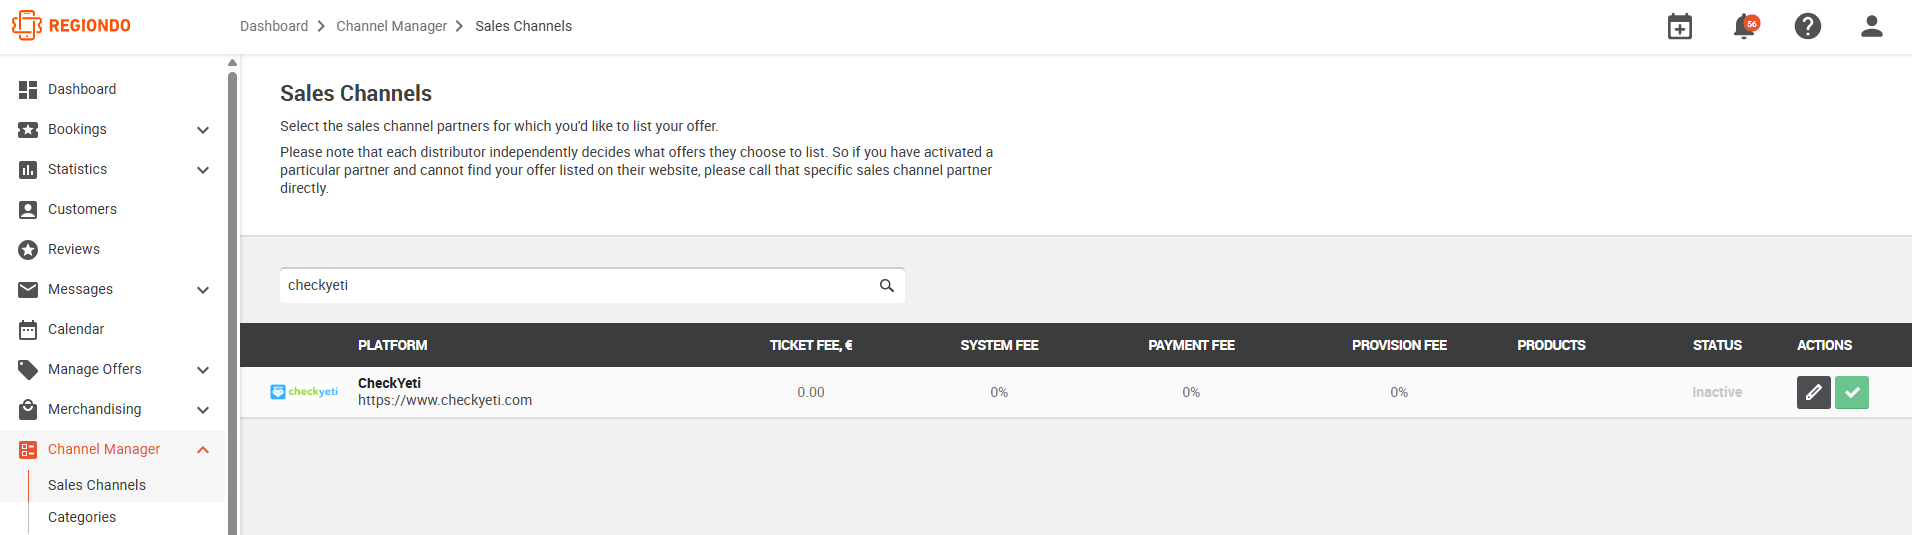Open the help question mark icon
The height and width of the screenshot is (535, 1912).
(1808, 26)
